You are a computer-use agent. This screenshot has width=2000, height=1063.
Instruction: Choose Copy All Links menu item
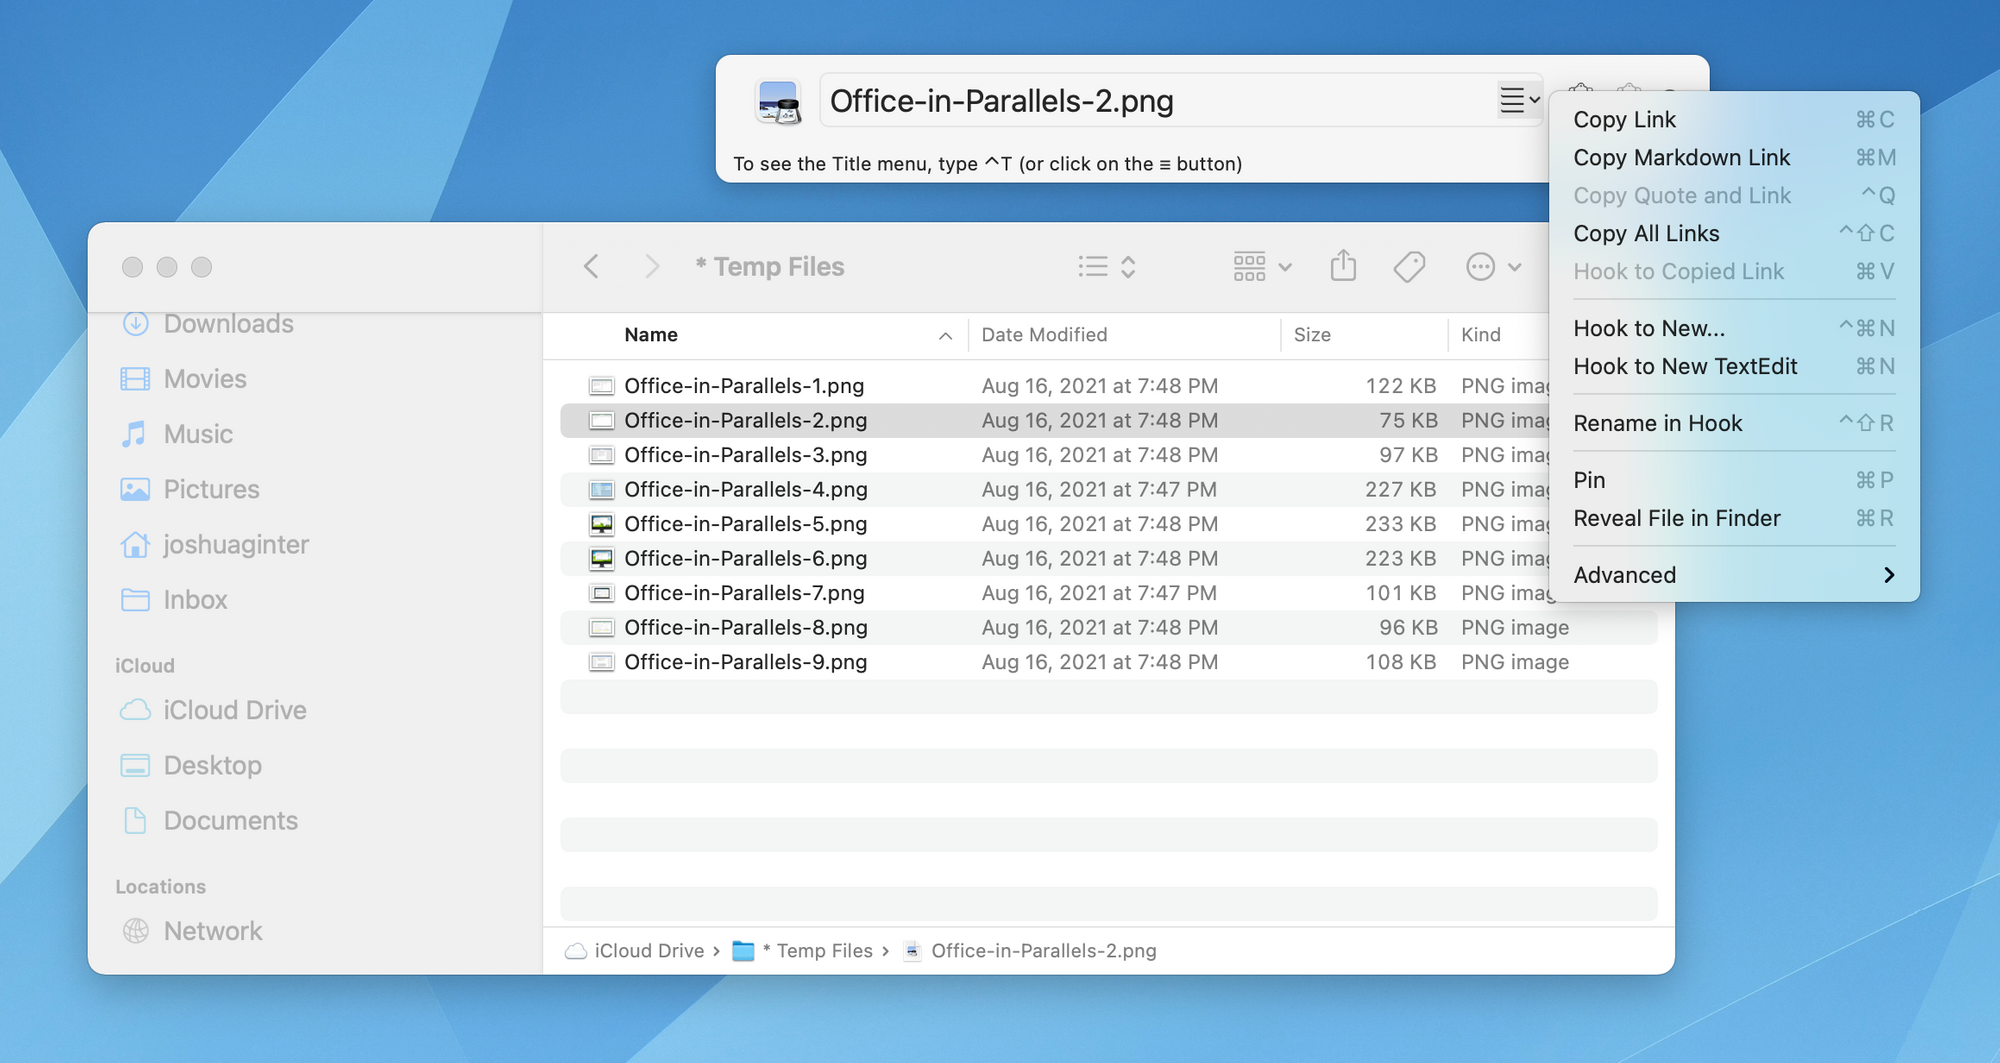click(x=1734, y=234)
